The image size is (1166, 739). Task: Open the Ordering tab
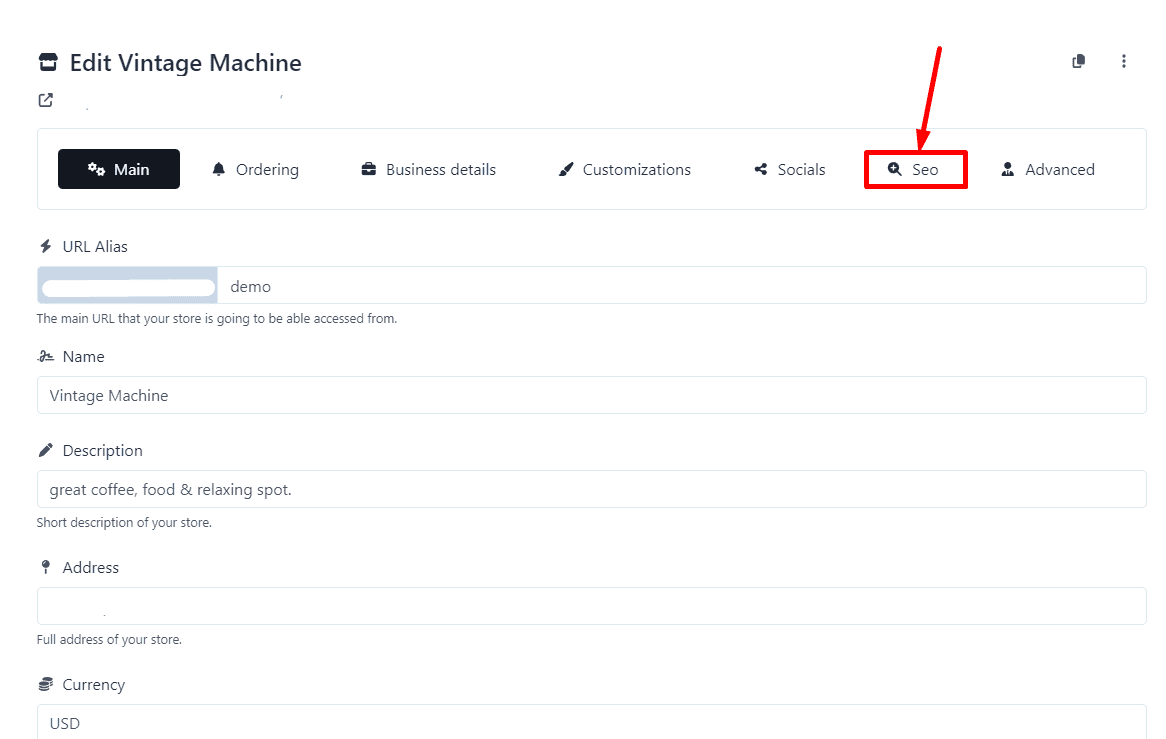(255, 170)
